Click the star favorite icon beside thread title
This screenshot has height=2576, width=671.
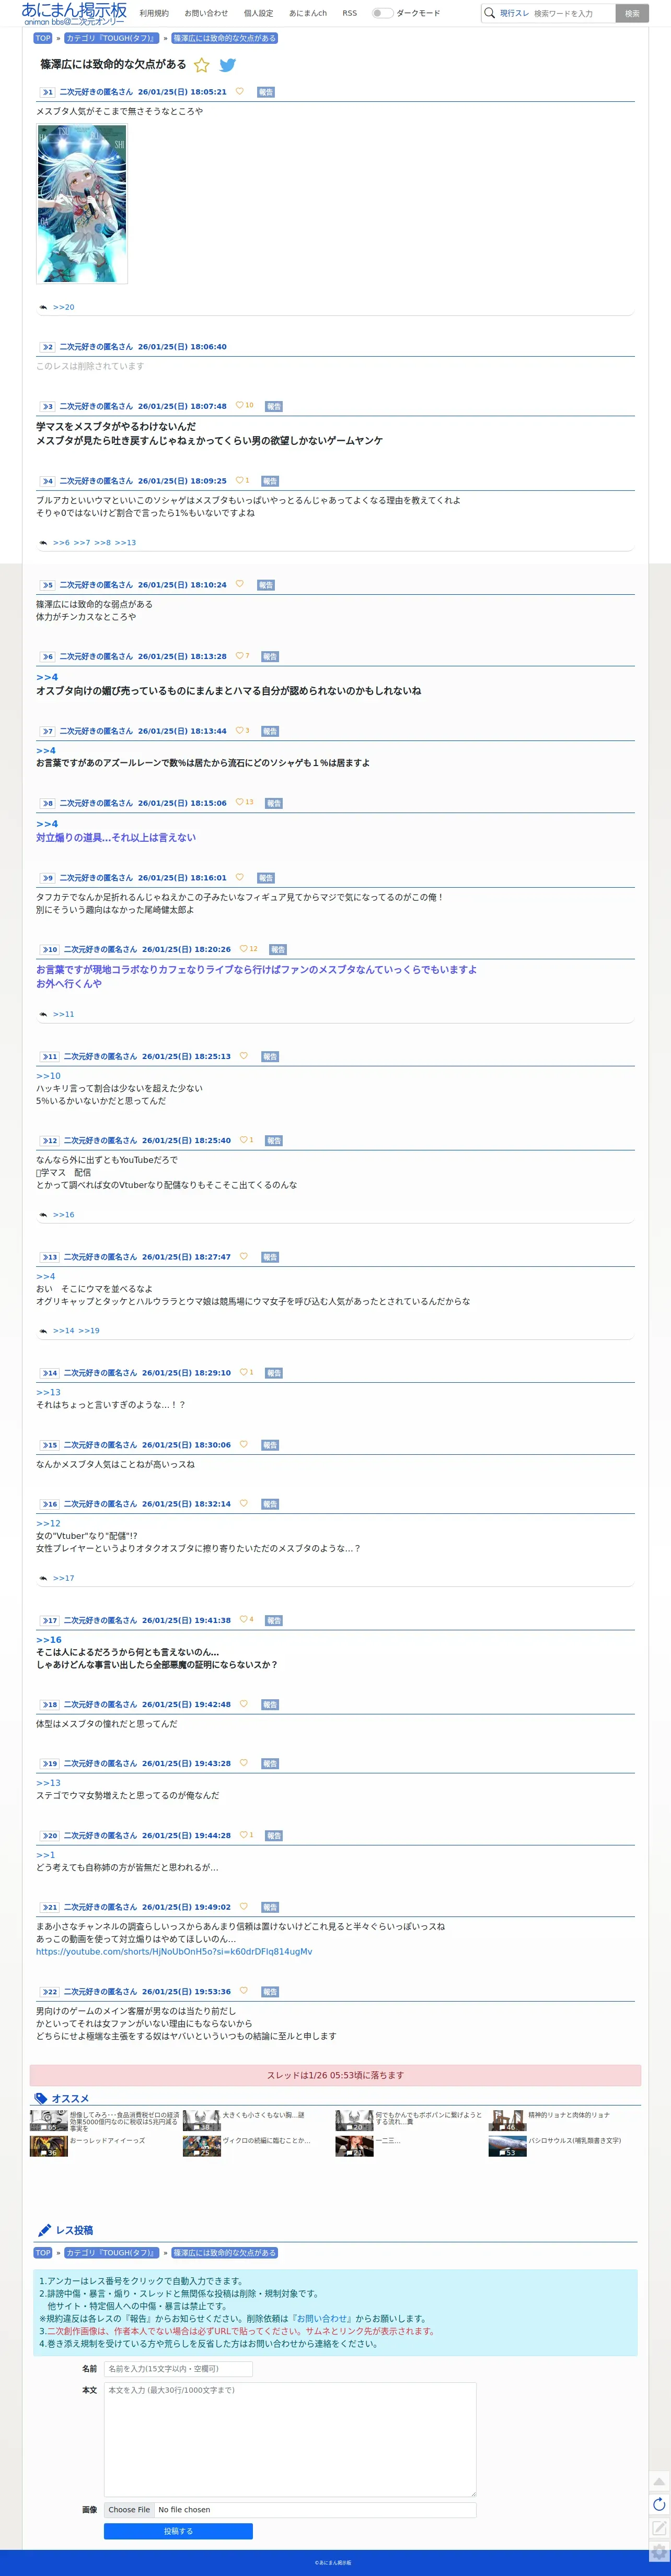coord(201,65)
